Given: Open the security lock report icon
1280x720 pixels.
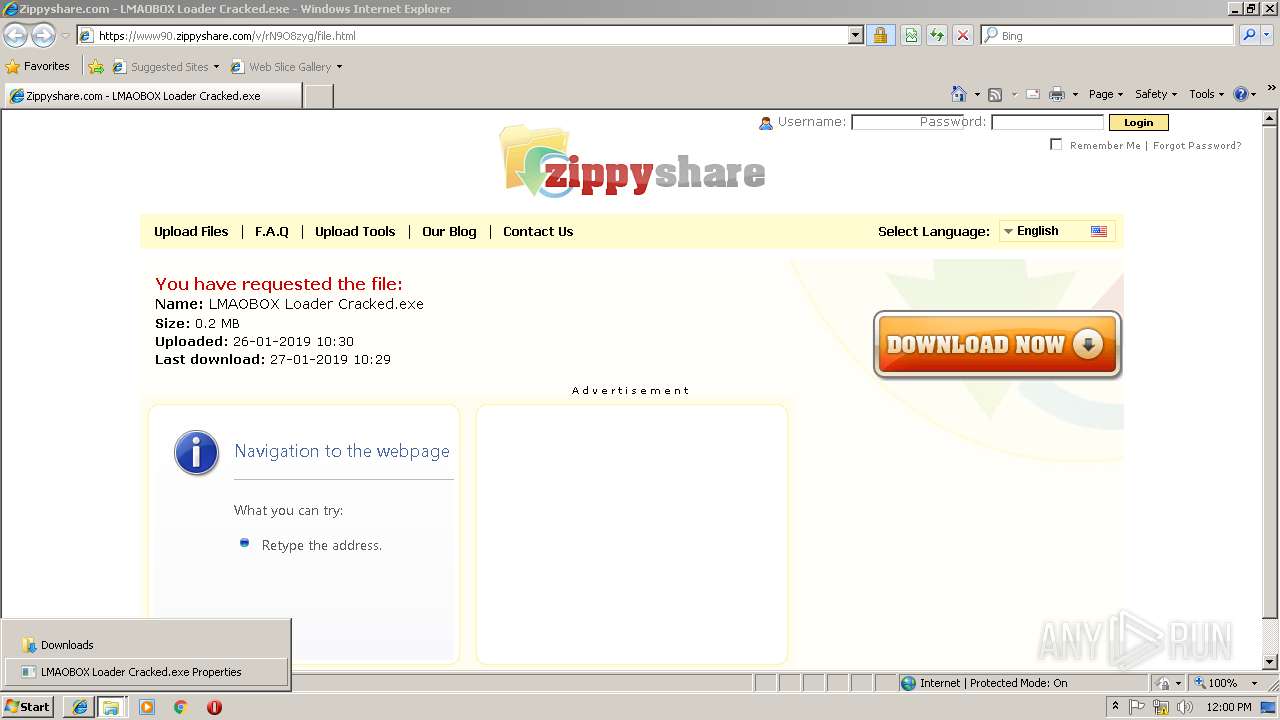Looking at the screenshot, I should 880,35.
